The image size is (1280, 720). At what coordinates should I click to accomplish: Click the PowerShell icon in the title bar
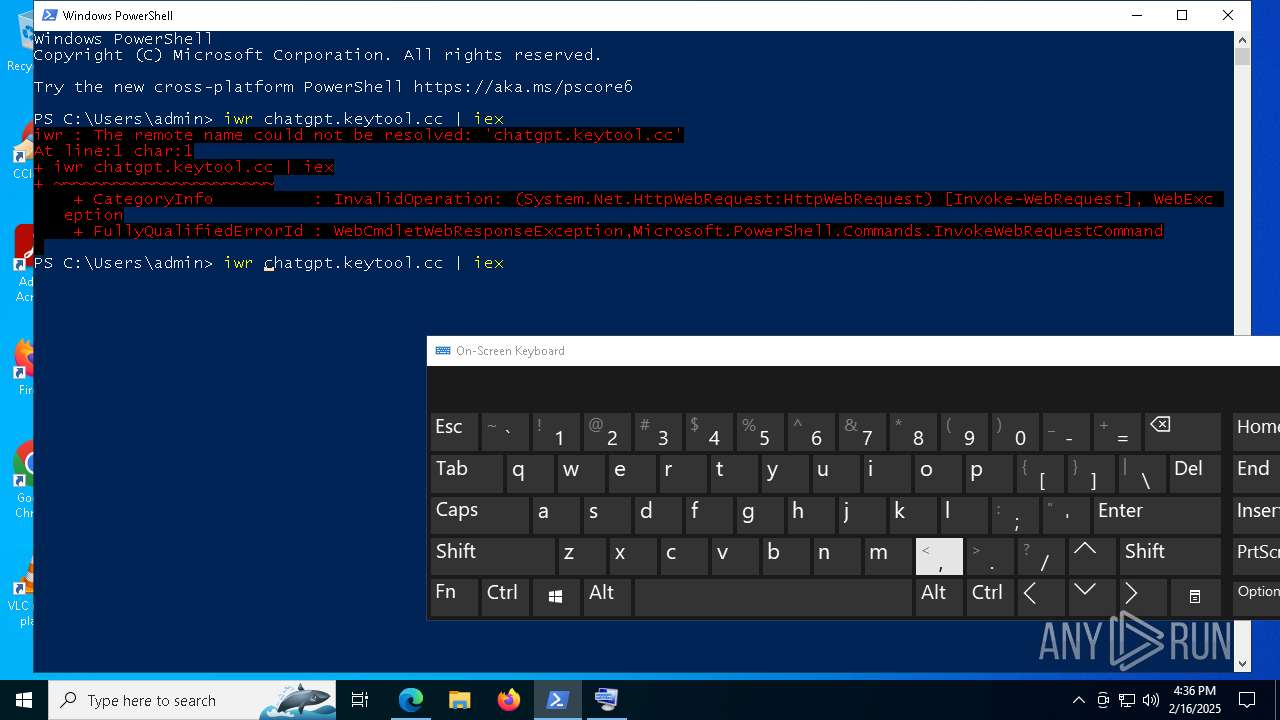pos(49,15)
